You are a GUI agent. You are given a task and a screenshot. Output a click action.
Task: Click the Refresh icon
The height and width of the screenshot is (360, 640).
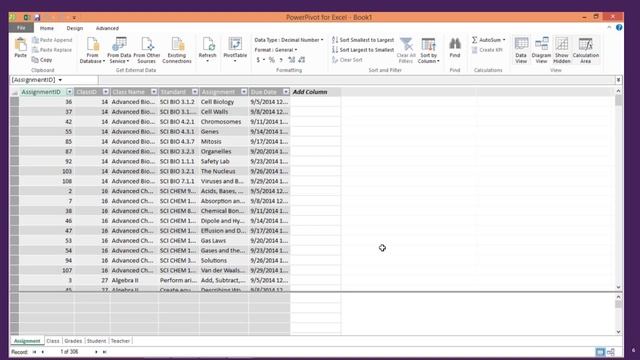coord(208,44)
